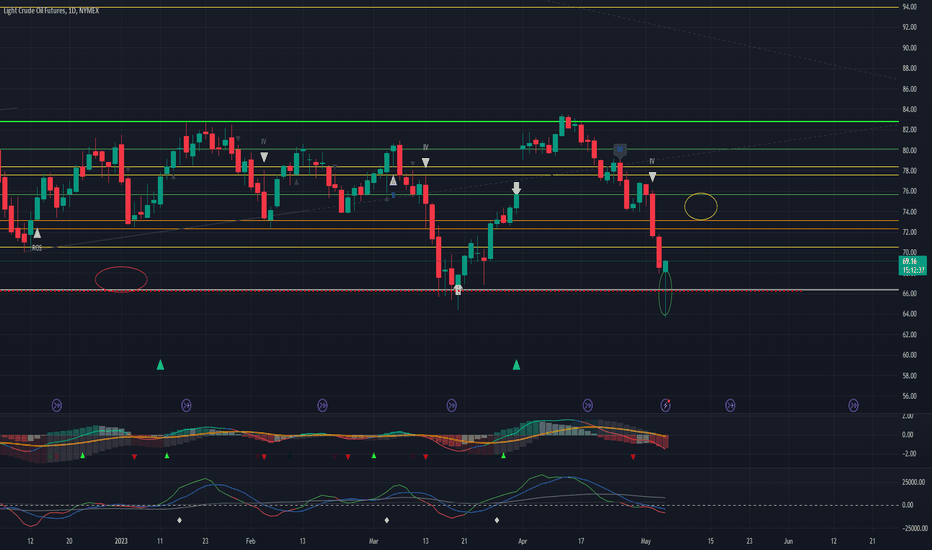Click green MACD signal triangle before April

[503, 456]
